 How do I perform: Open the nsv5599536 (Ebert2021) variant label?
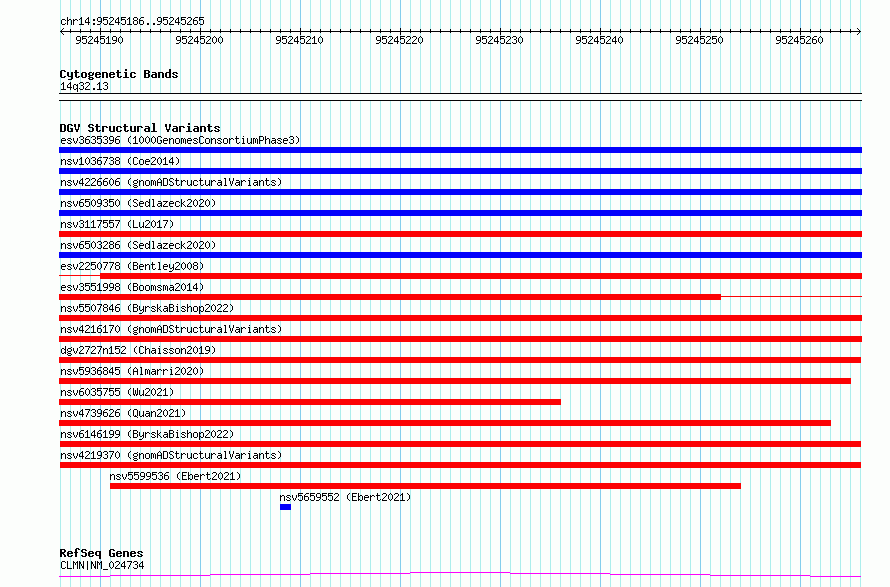click(x=175, y=476)
